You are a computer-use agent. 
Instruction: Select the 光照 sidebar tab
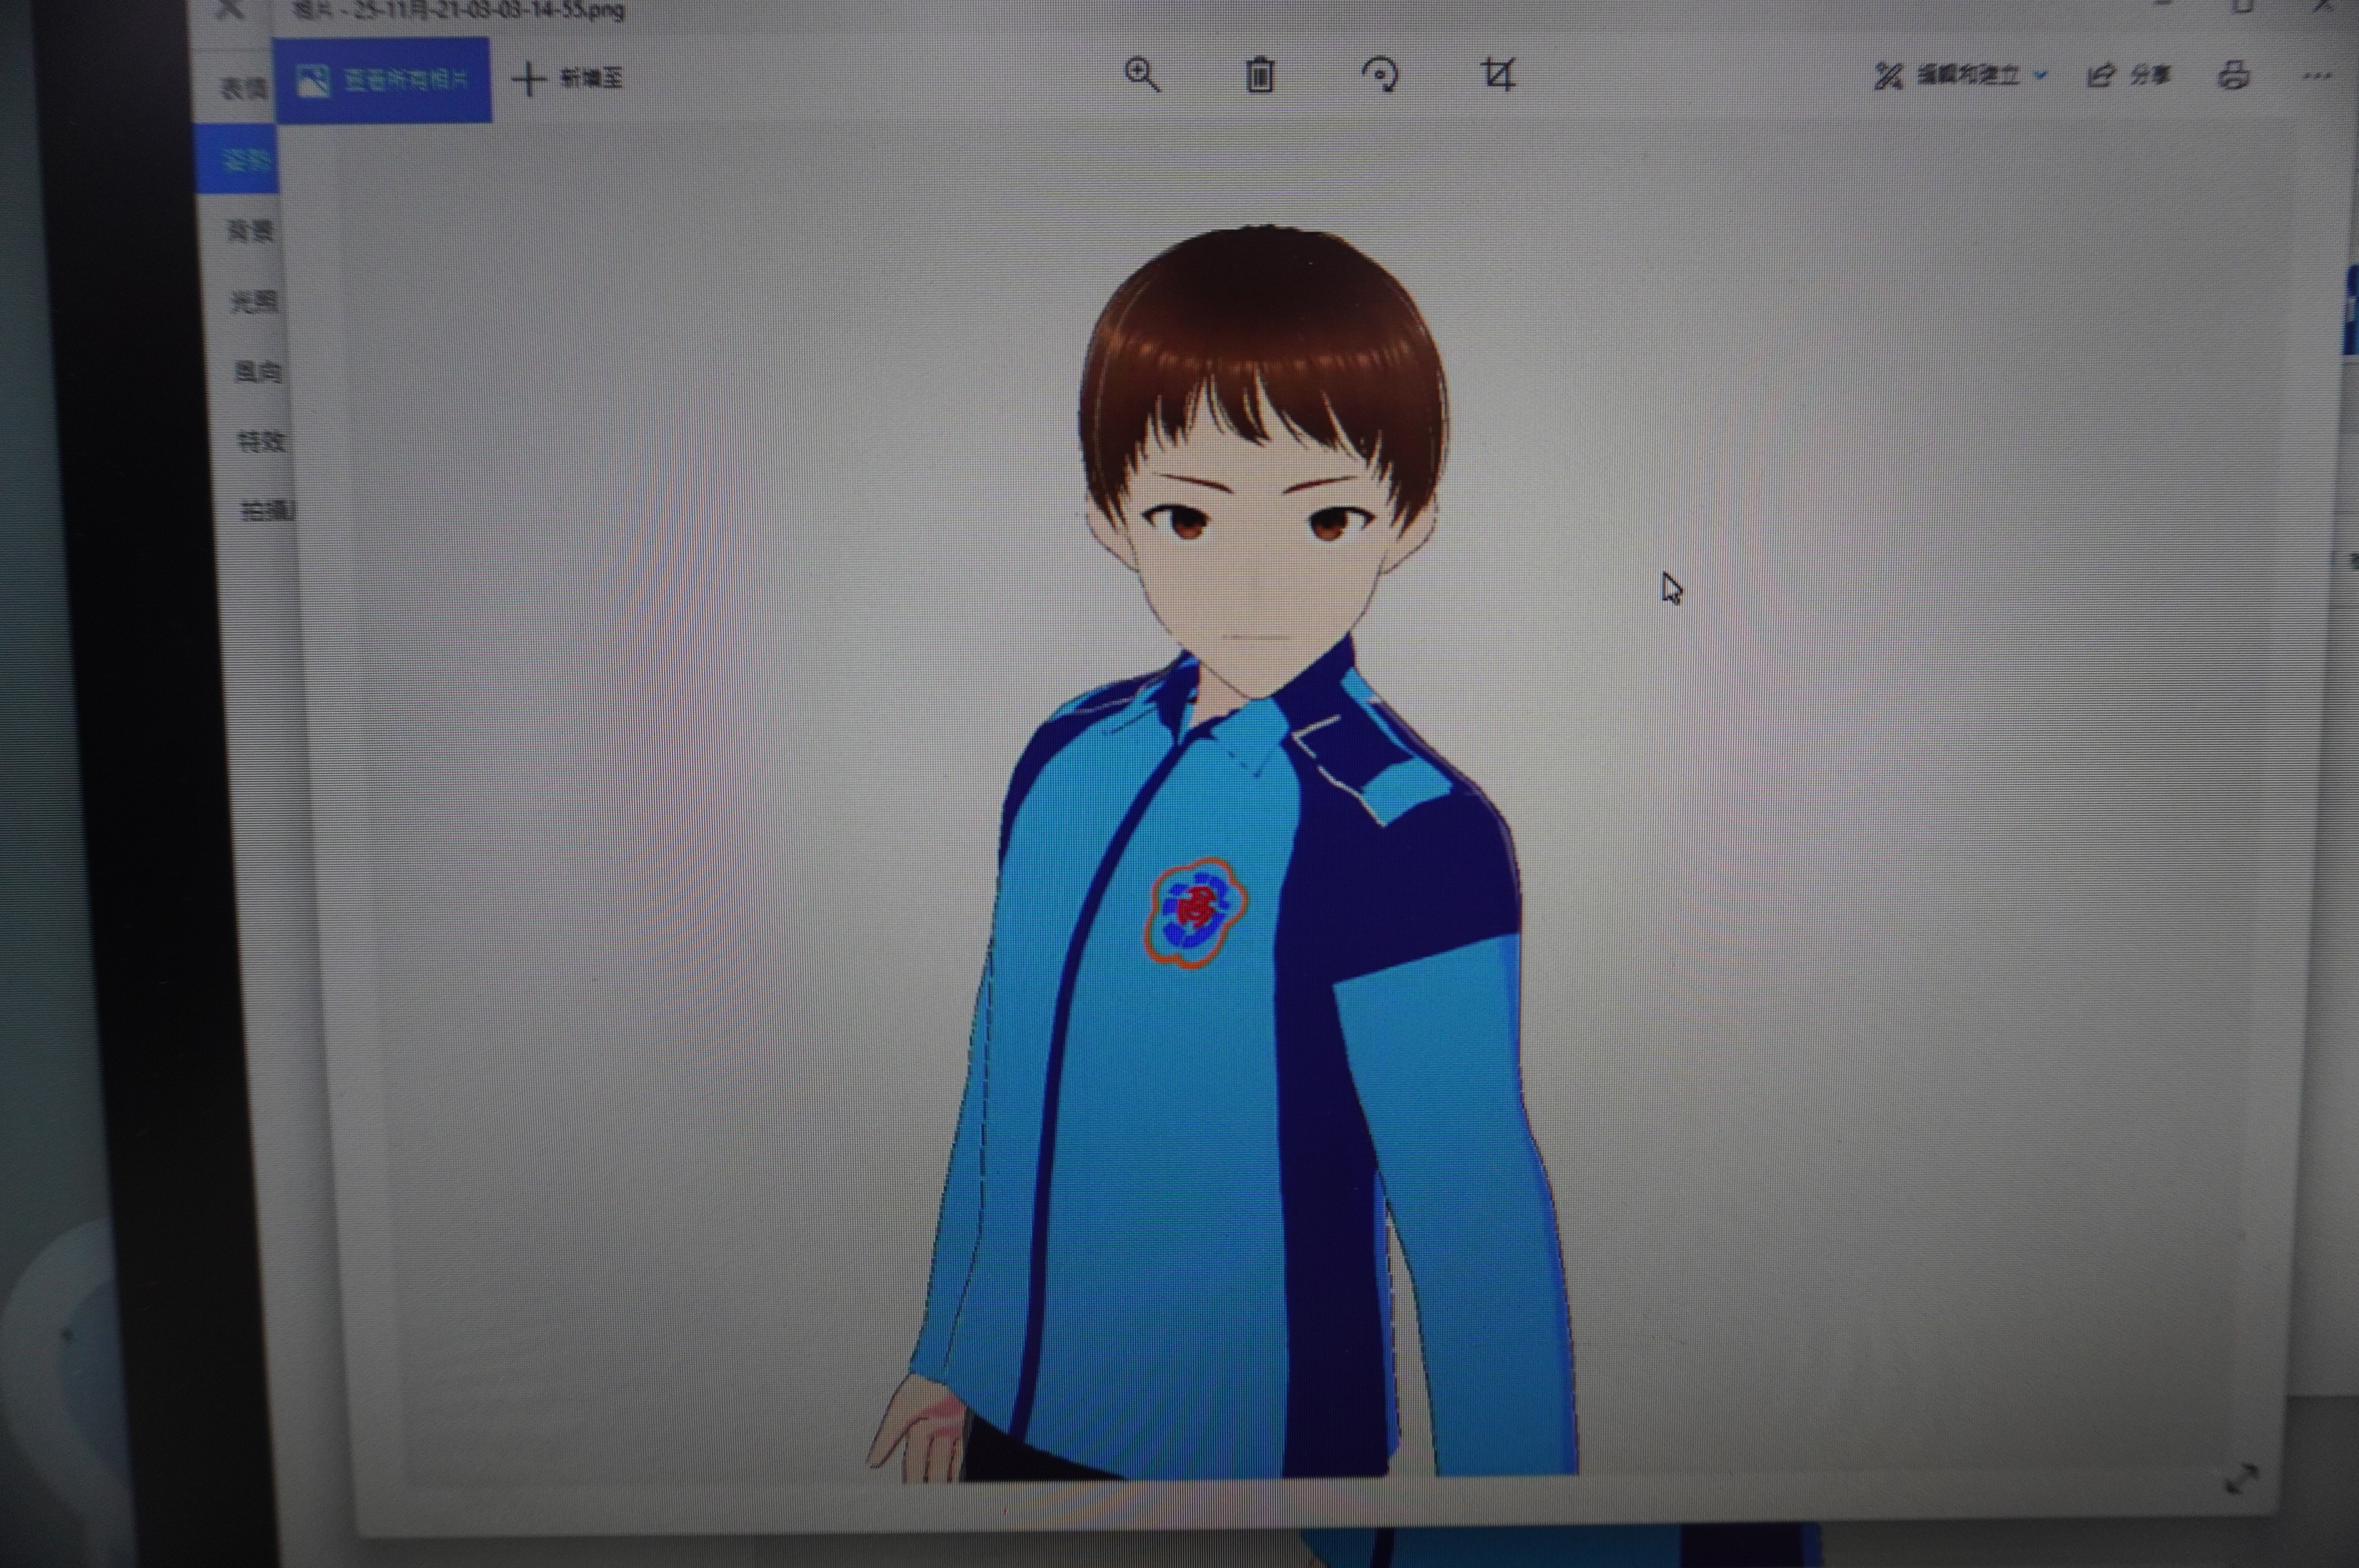point(253,302)
